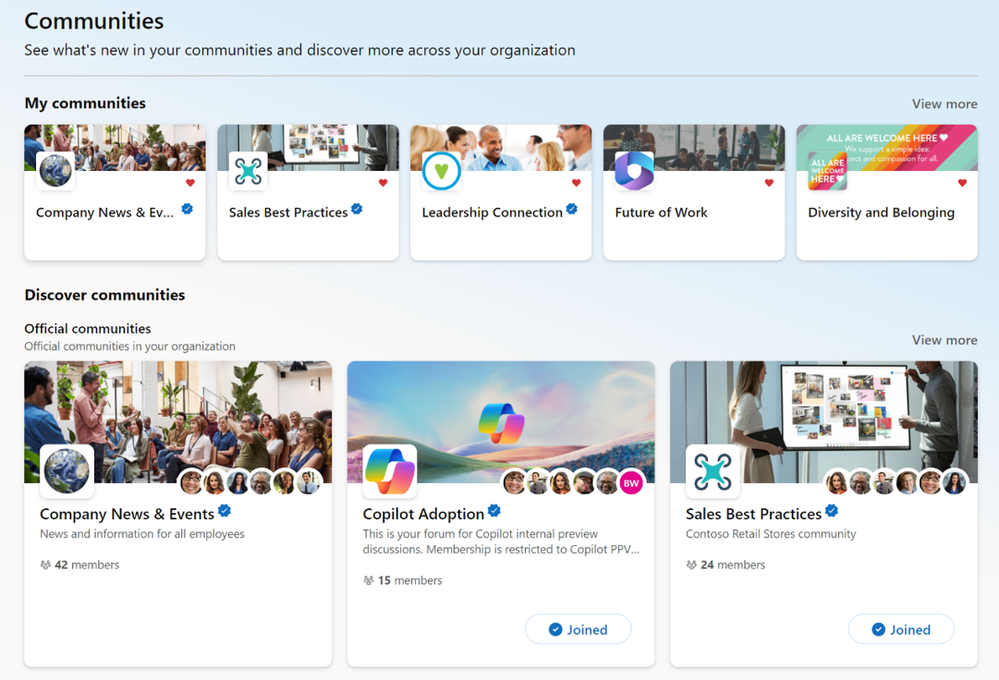The height and width of the screenshot is (680, 999).
Task: Click the BW member avatar on Copilot Adoption
Action: click(631, 483)
